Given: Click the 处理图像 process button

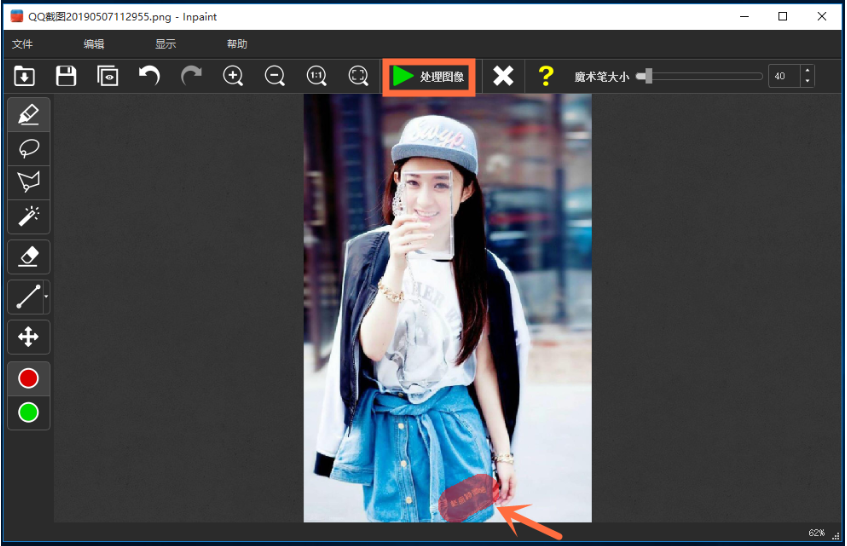Looking at the screenshot, I should coord(429,76).
